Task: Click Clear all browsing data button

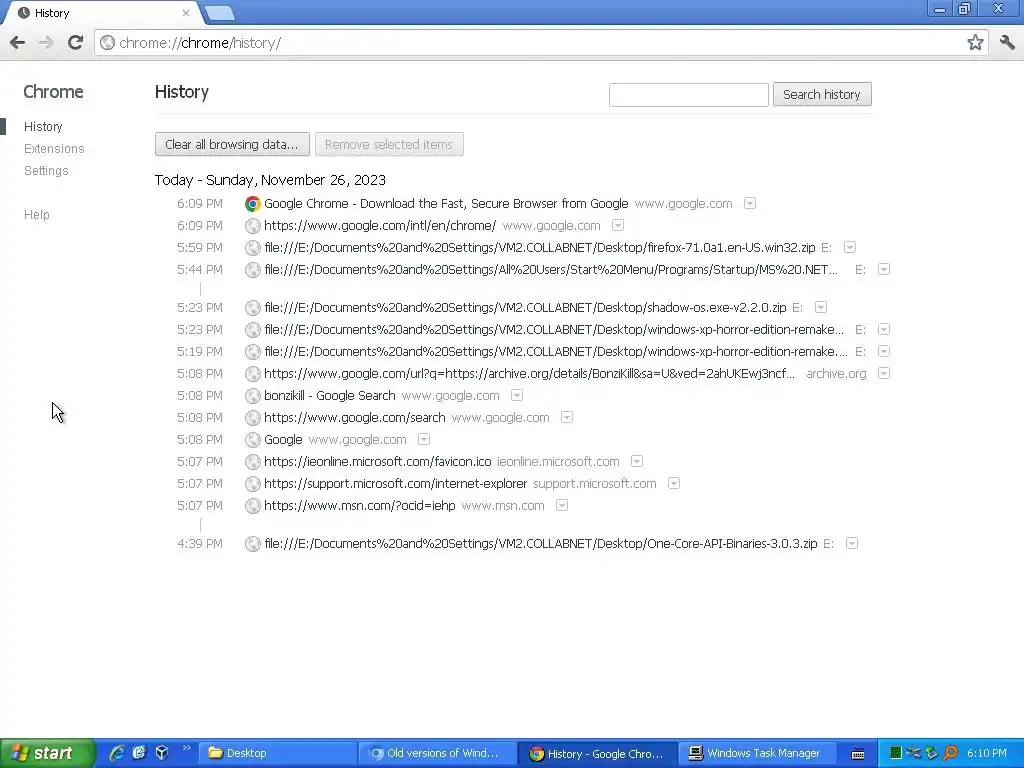Action: (232, 144)
